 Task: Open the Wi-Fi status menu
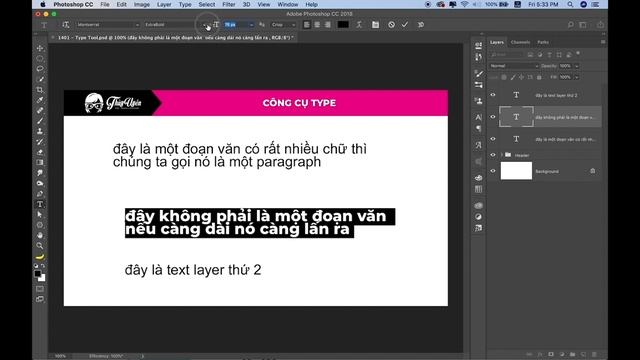tap(464, 4)
